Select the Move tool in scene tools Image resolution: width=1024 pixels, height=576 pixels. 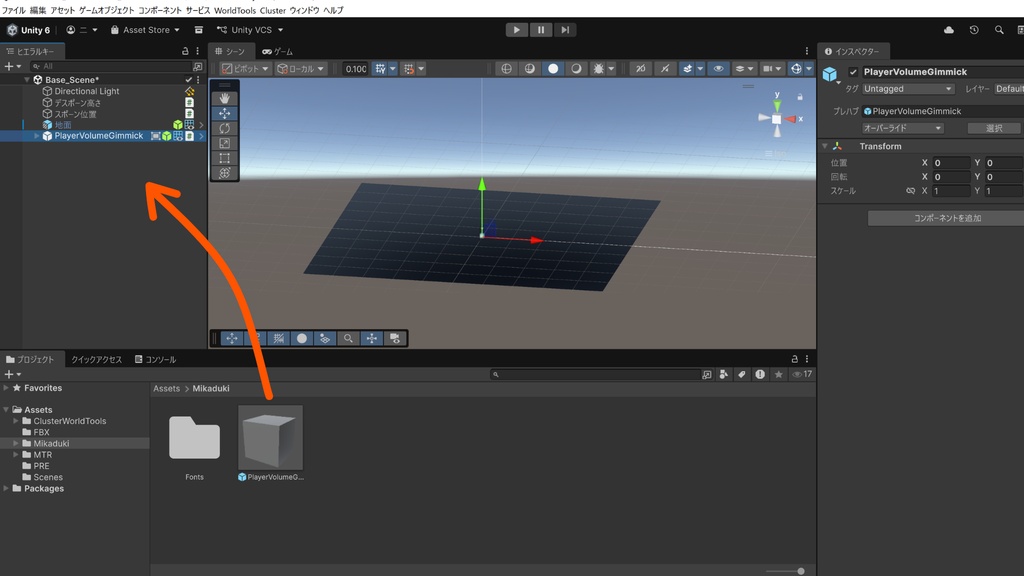tap(225, 114)
